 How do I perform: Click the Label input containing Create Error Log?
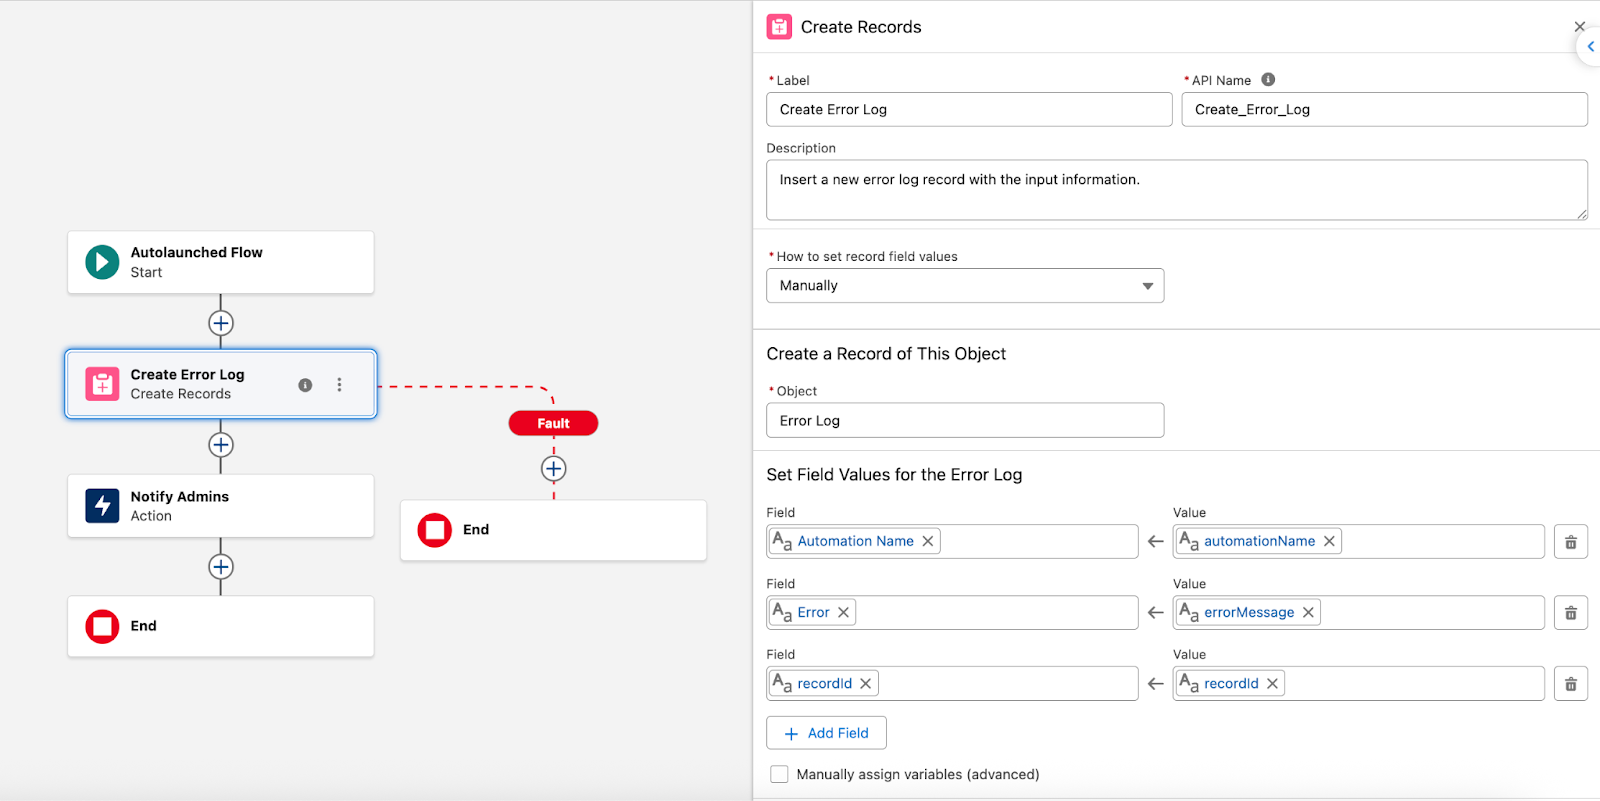[968, 110]
